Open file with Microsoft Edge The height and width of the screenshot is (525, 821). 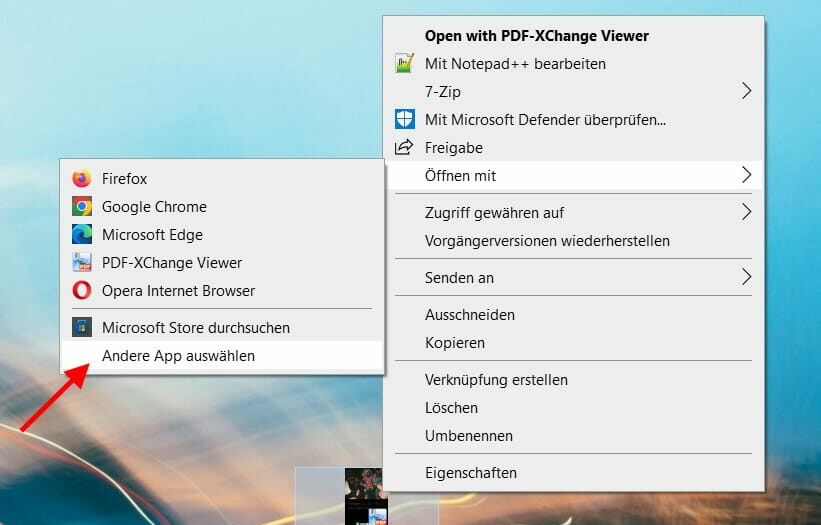(x=222, y=234)
